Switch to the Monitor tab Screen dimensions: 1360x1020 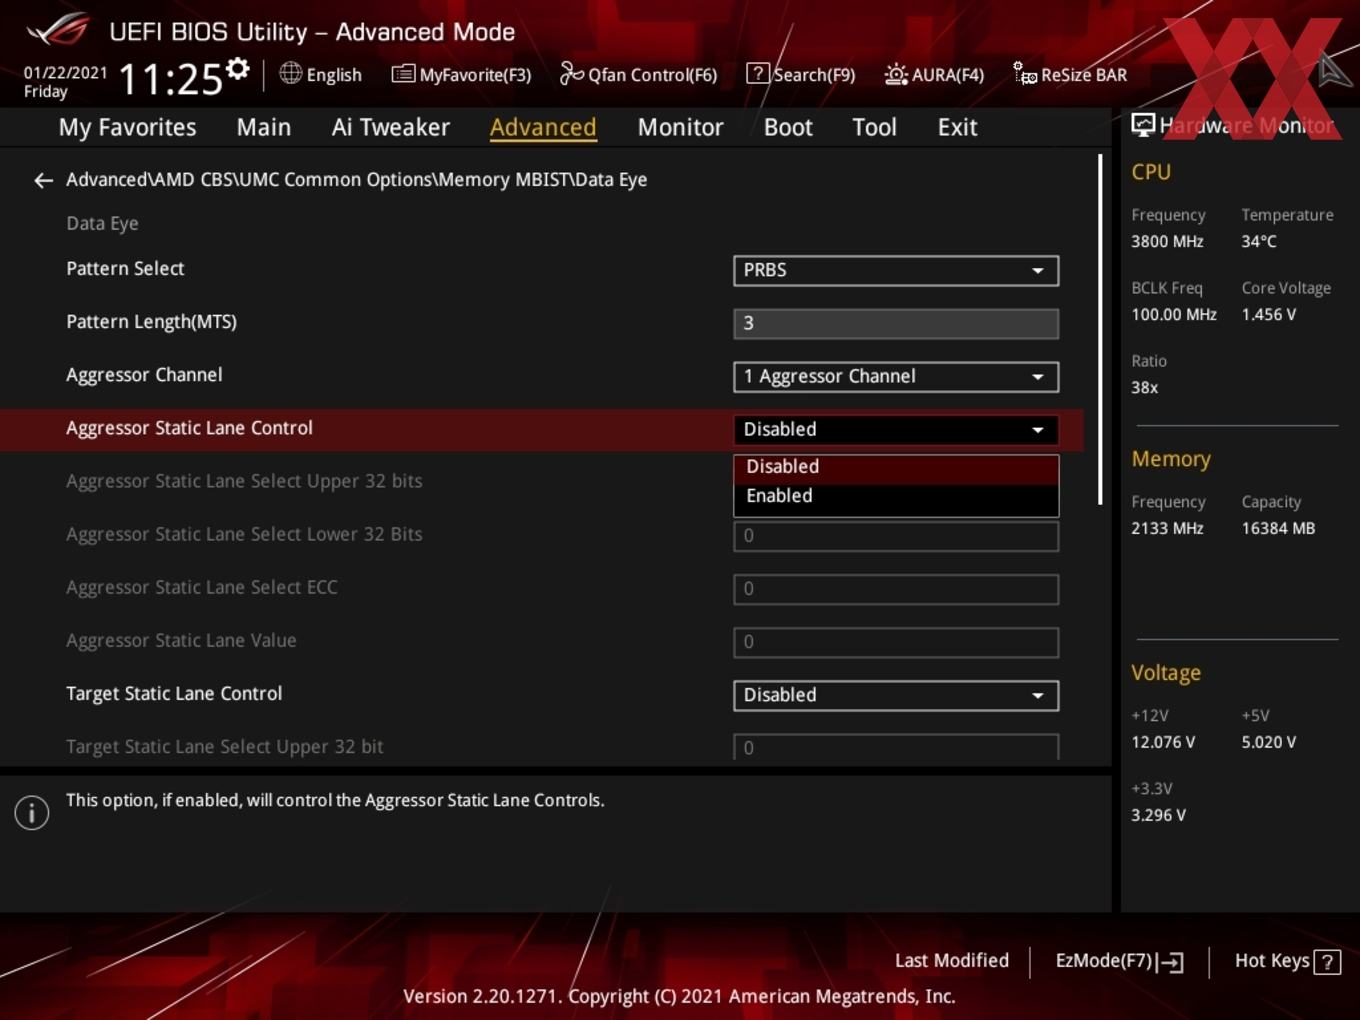click(680, 127)
